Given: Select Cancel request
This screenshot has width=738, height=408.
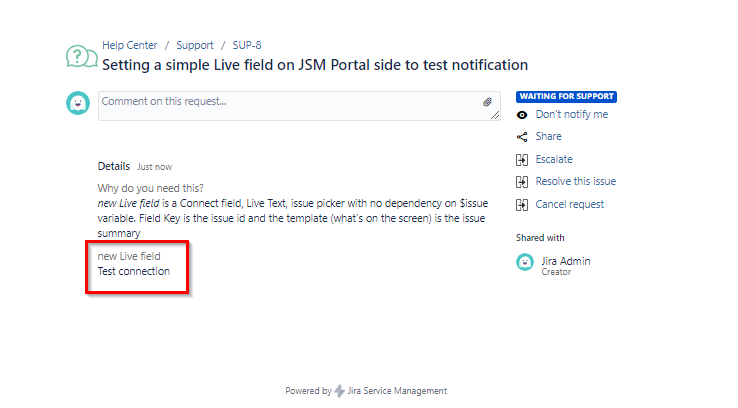Looking at the screenshot, I should coord(569,205).
